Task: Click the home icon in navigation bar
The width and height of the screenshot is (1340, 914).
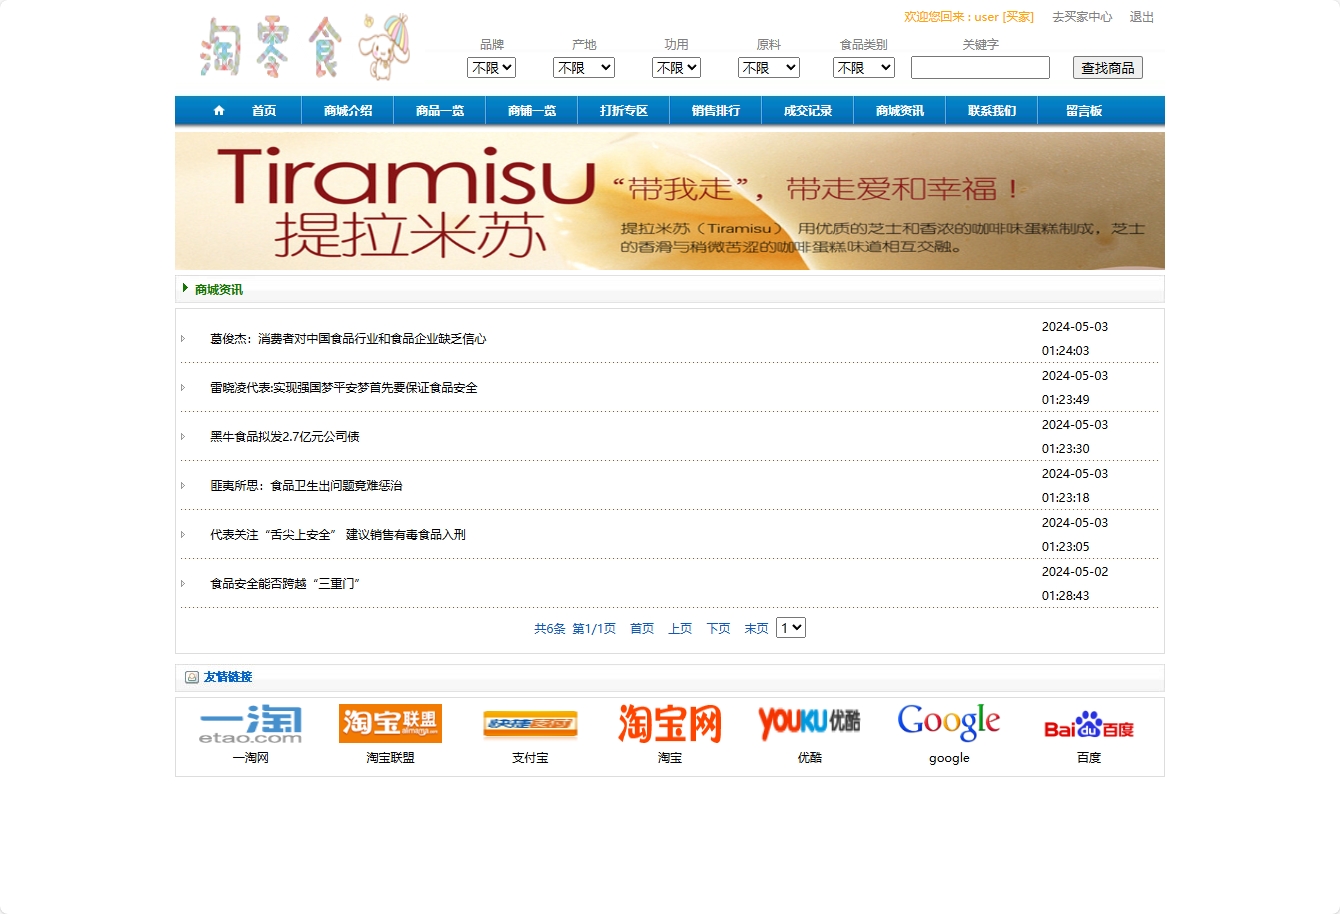Action: point(219,111)
